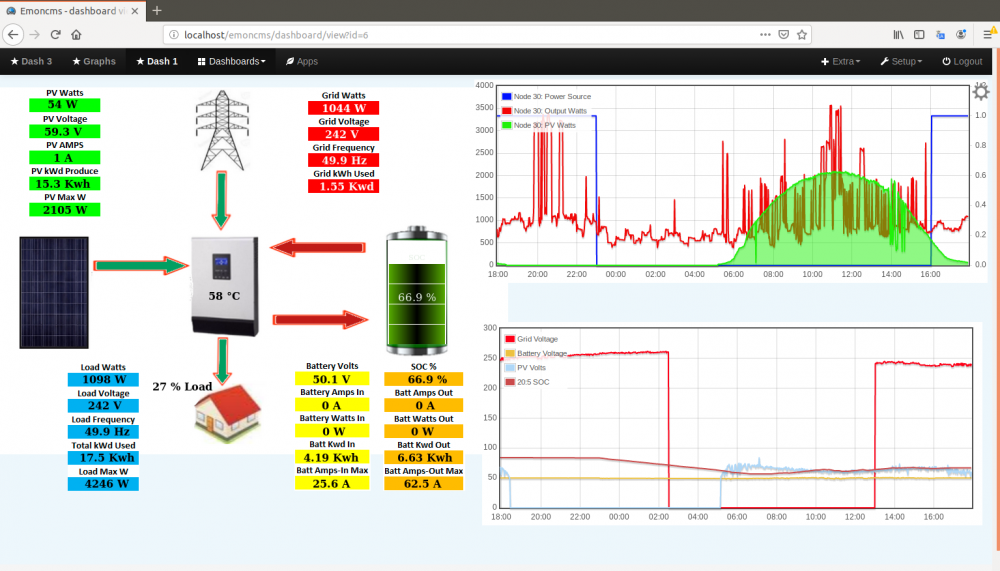Screen dimensions: 1000x571
Task: Click the battery 66.9 % icon
Action: (x=417, y=290)
